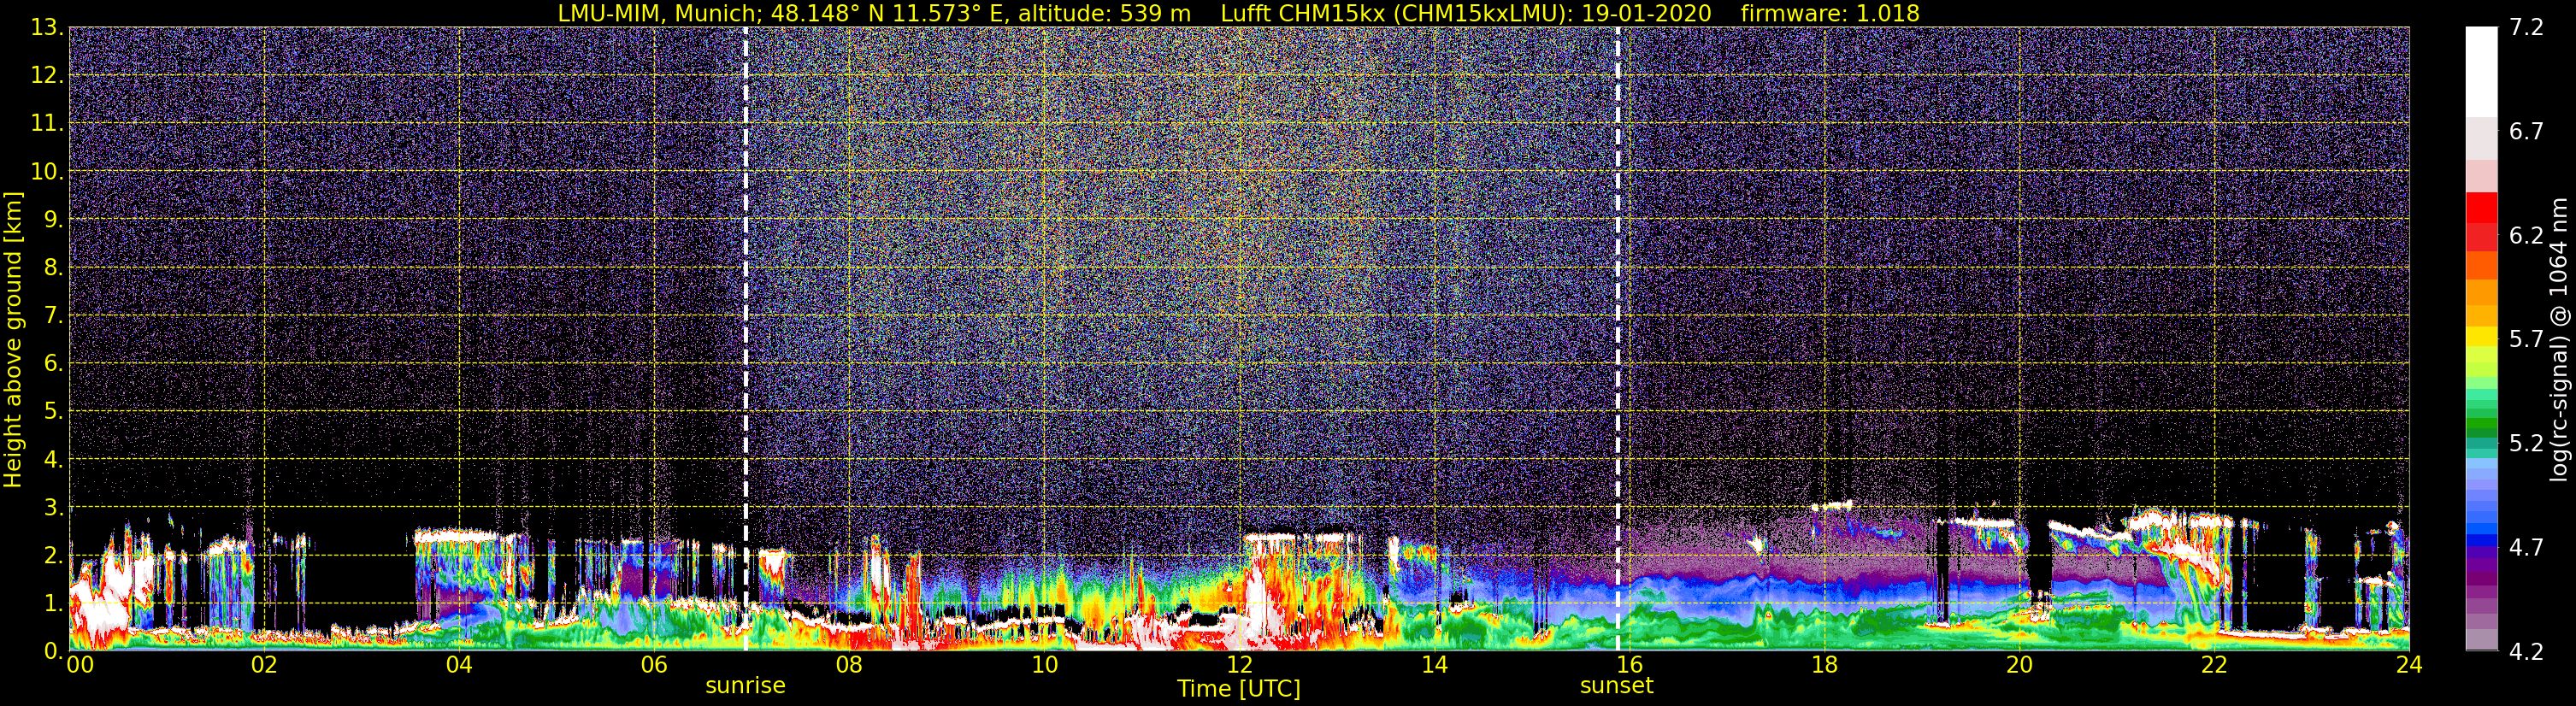Click the height axis tick label '2.'
Viewport: 2576px width, 706px height.
coord(53,555)
